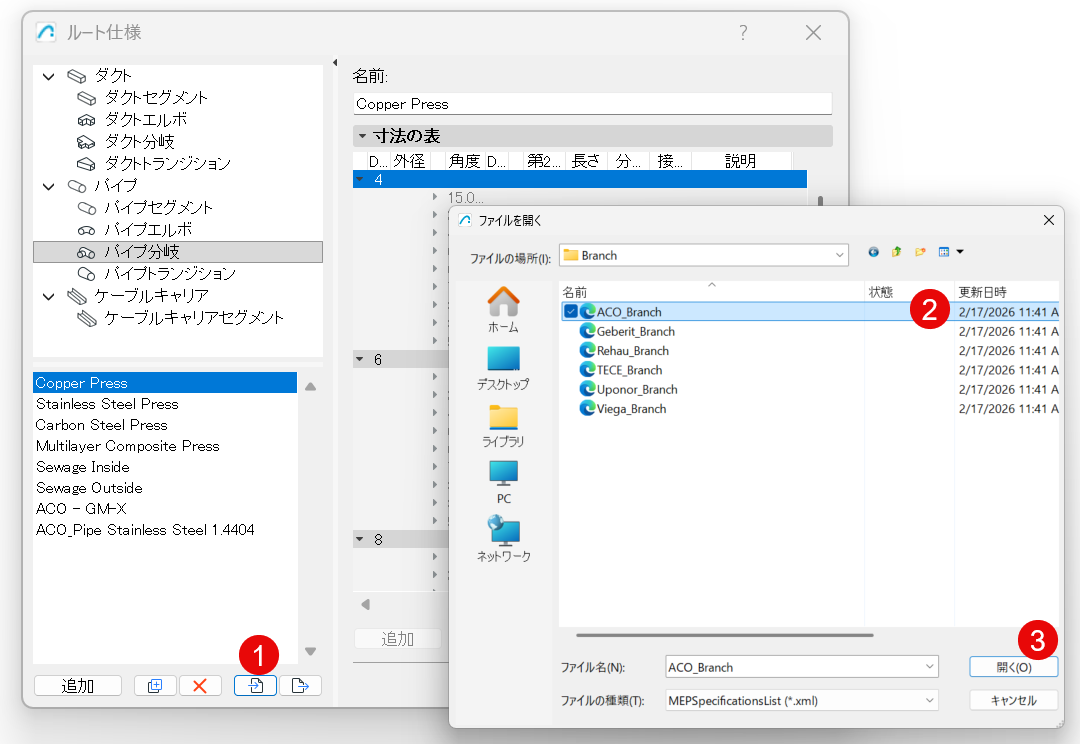This screenshot has width=1080, height=744.
Task: Select the Geberit_Branch file
Action: click(x=636, y=331)
